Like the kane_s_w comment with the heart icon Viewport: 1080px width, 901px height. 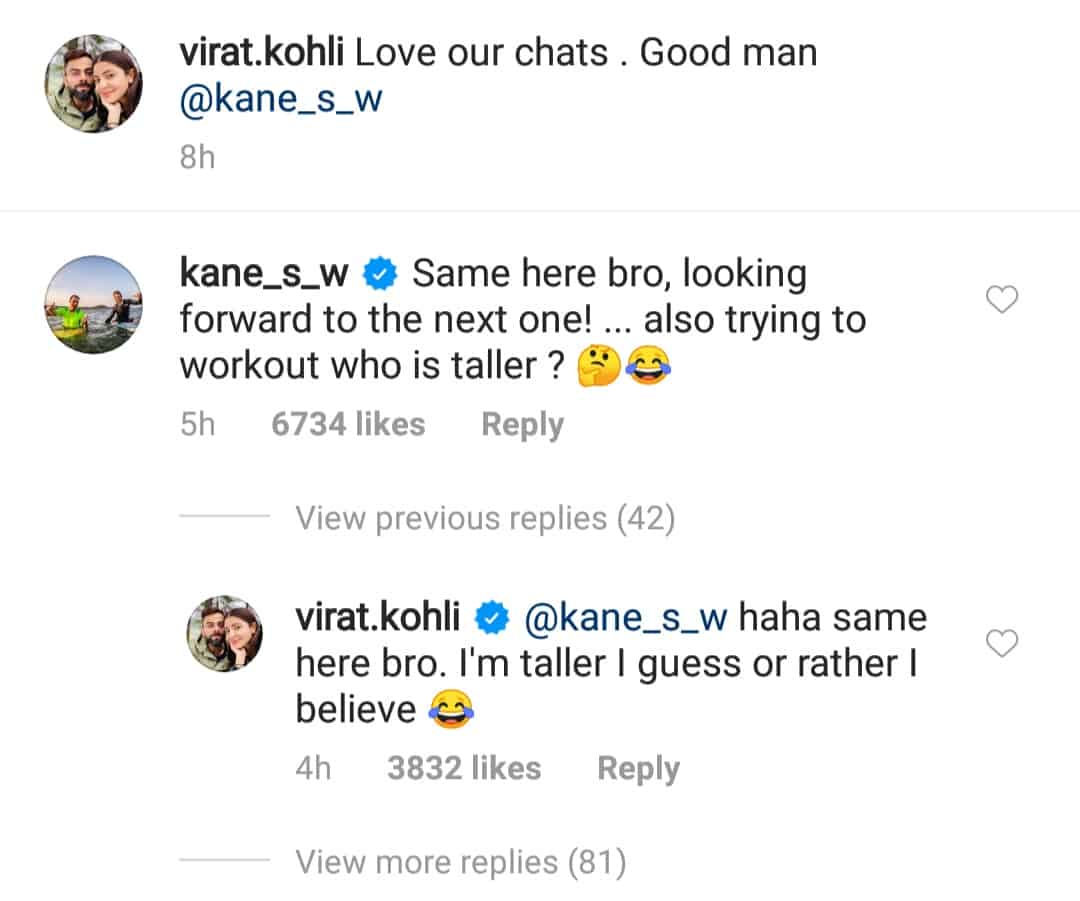1001,298
